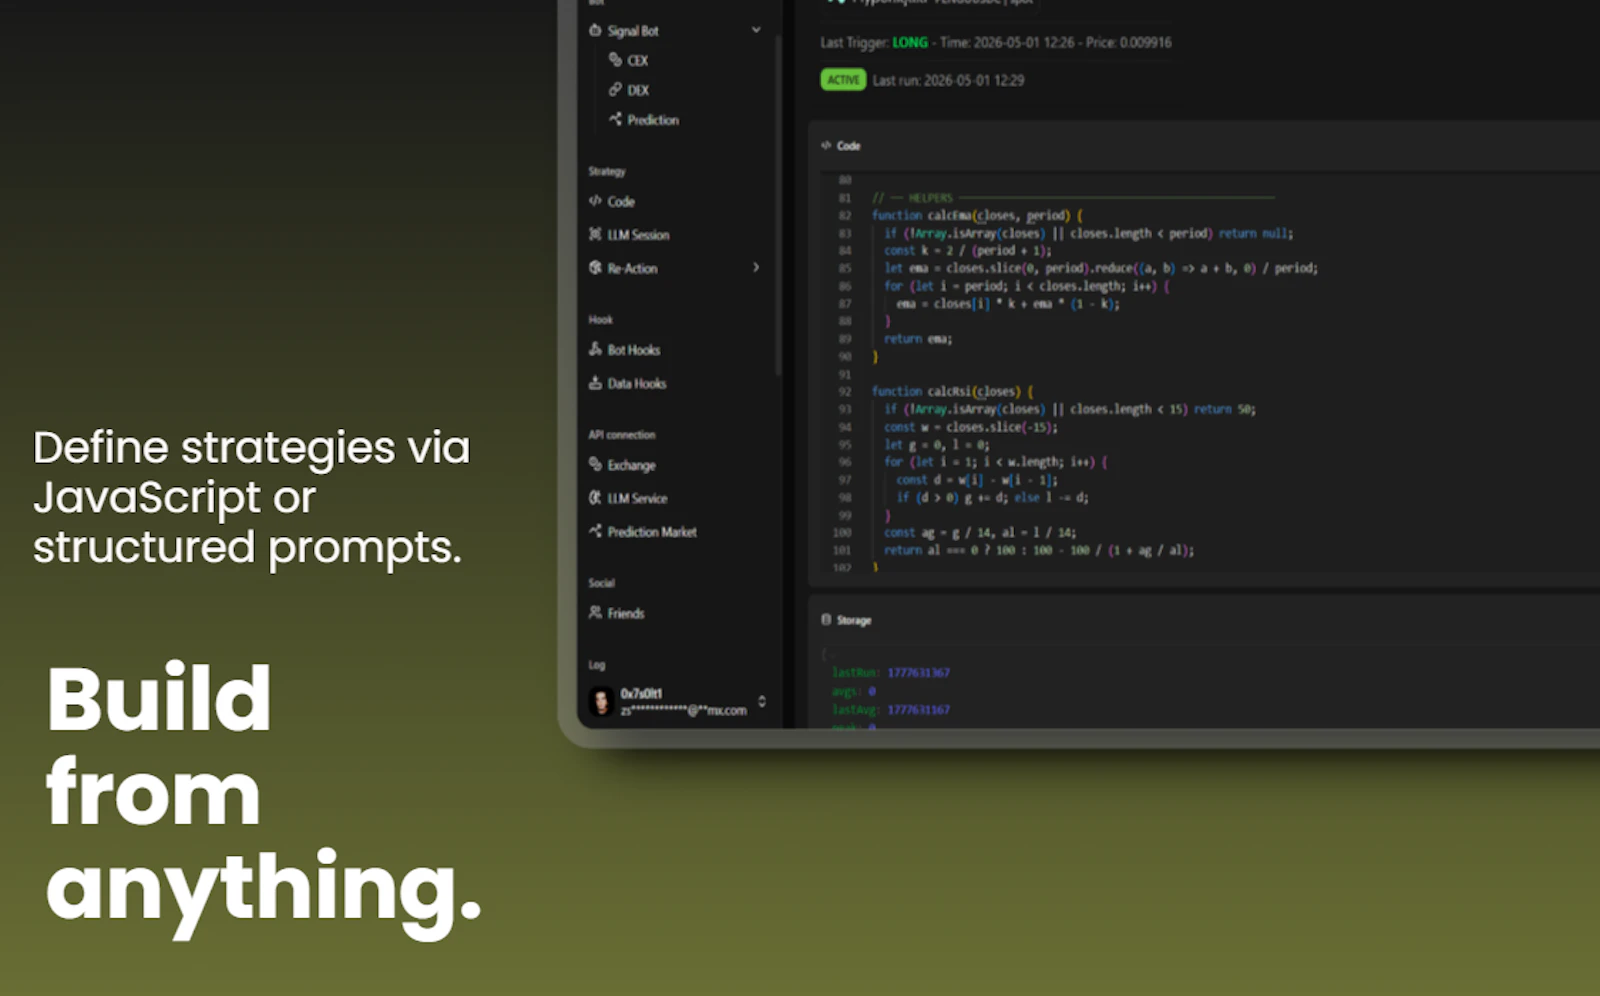Open account switcher arrows beside 0x7s0lt1

click(762, 702)
